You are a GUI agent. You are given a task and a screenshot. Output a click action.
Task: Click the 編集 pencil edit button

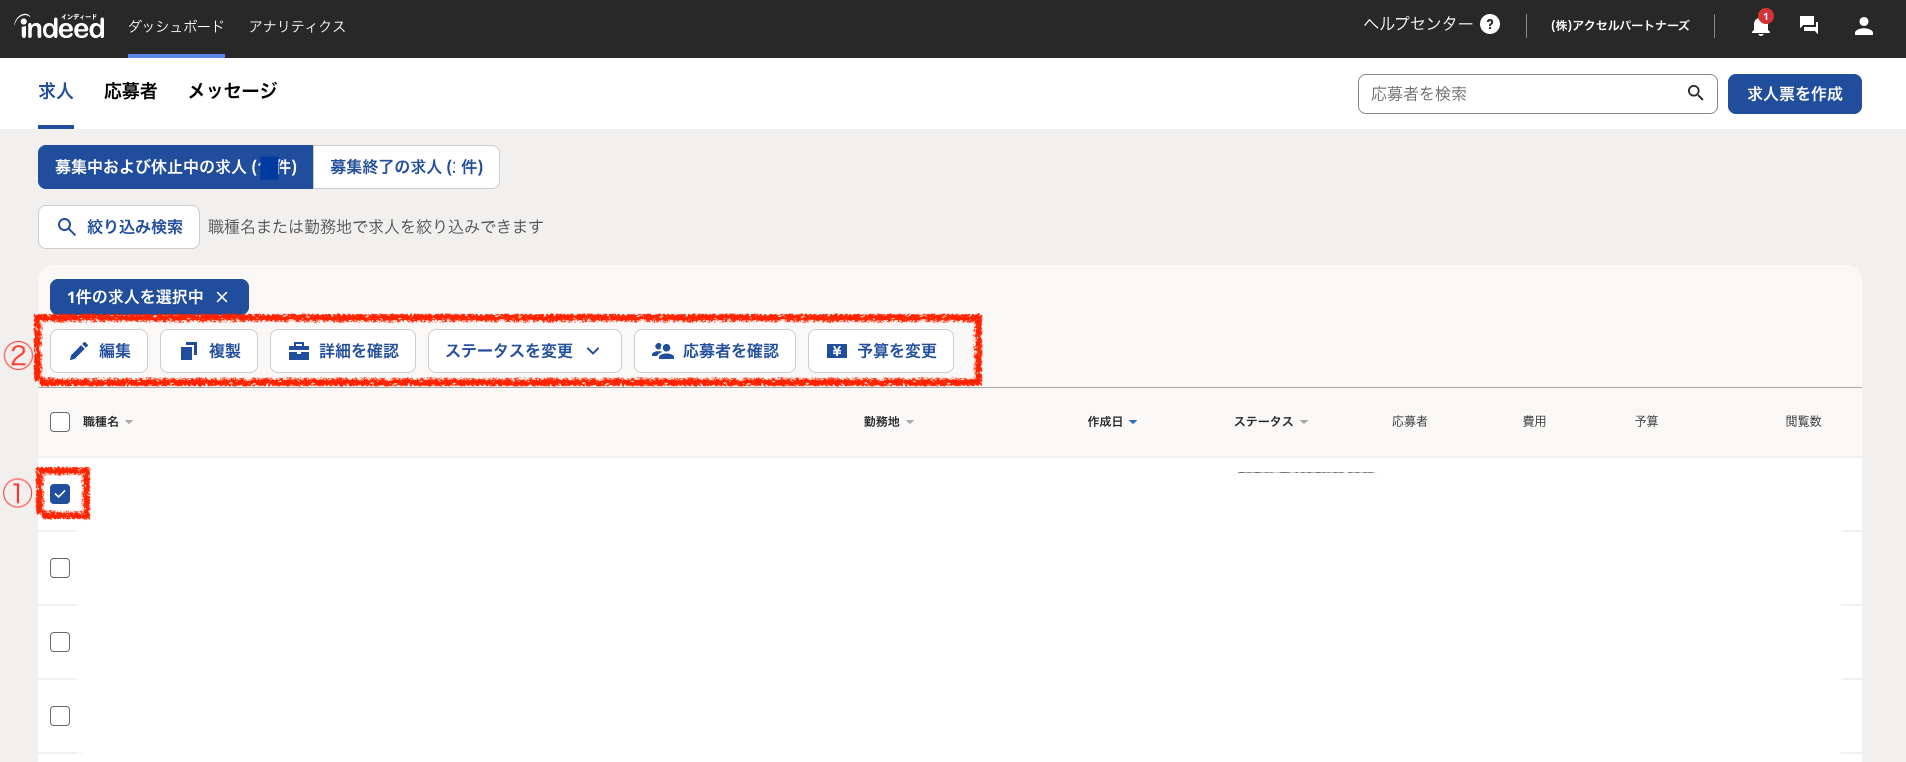(99, 351)
